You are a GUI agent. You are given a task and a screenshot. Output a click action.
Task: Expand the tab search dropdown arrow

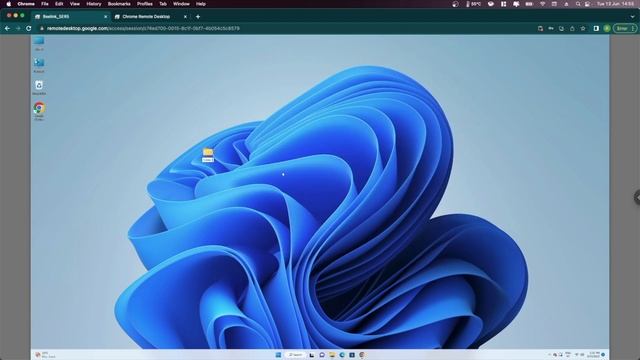pyautogui.click(x=633, y=17)
